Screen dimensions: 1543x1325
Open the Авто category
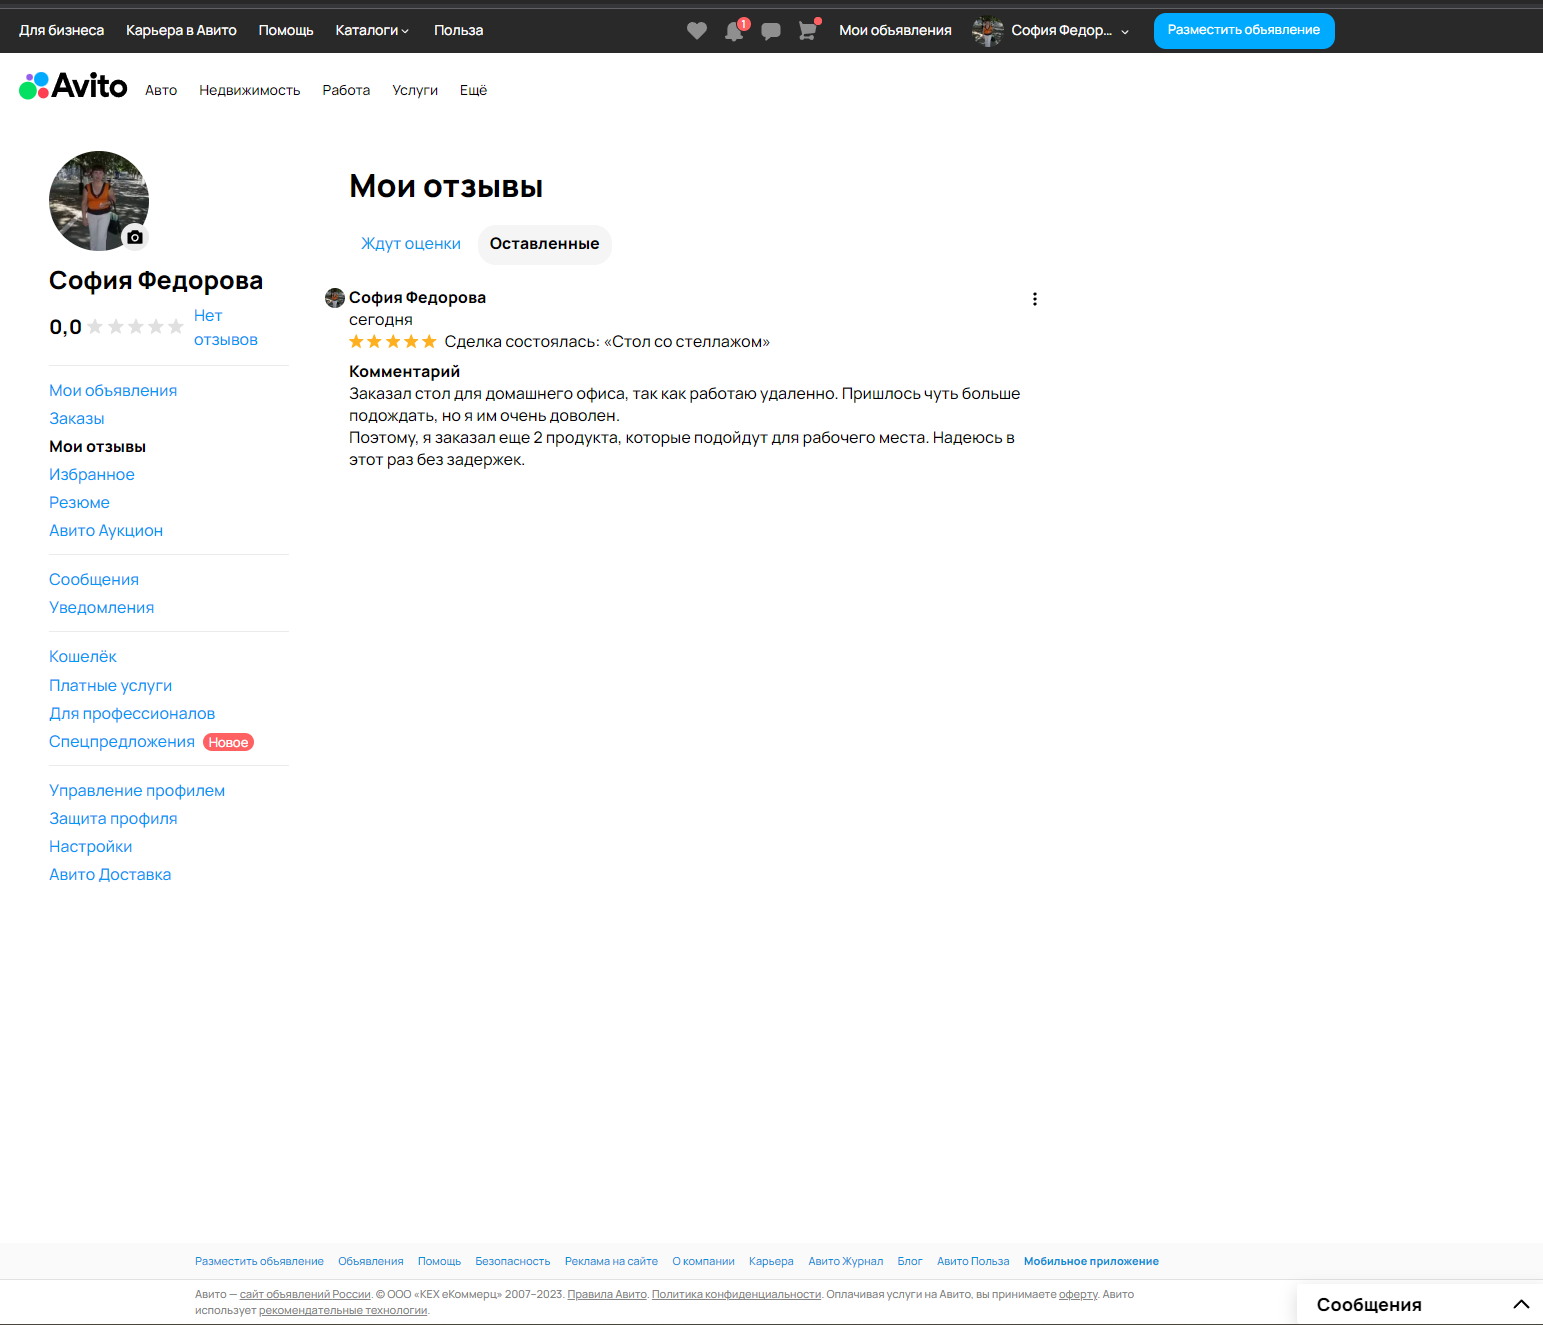161,90
